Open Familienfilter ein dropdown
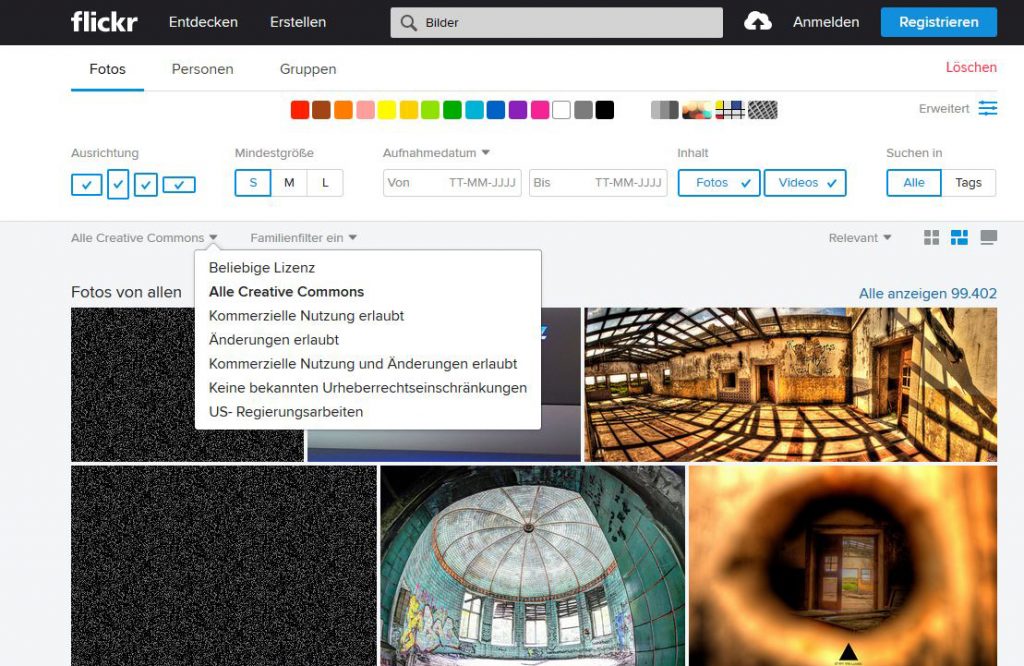Viewport: 1024px width, 666px height. click(303, 238)
